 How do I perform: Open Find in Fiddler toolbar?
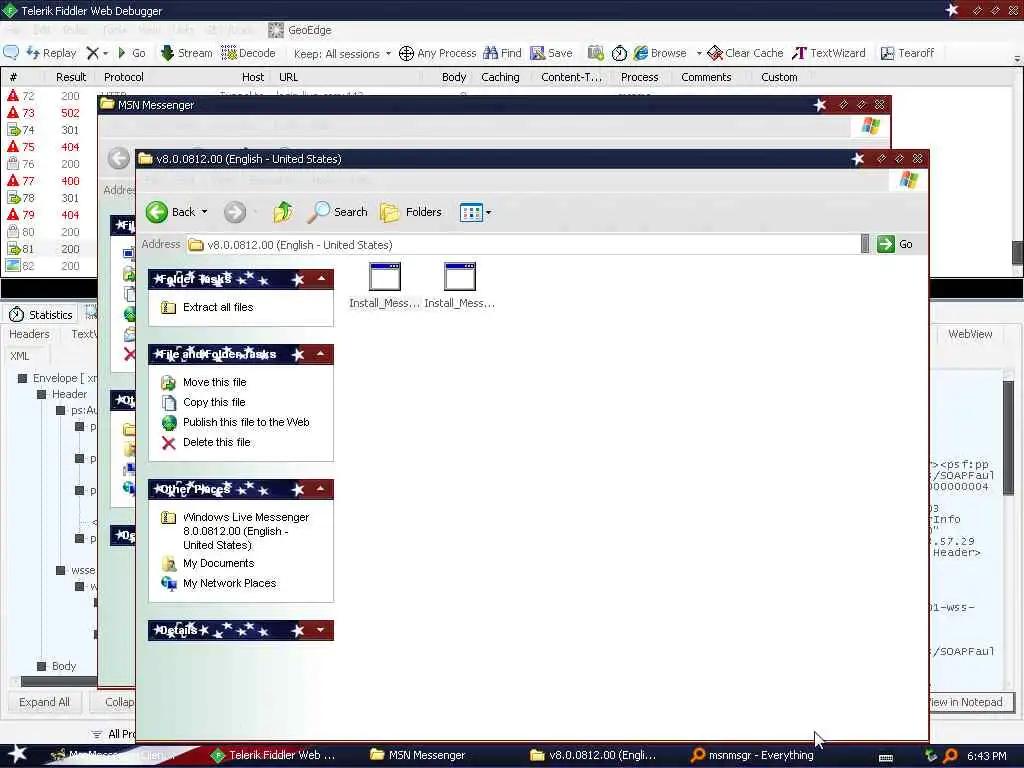click(x=502, y=53)
